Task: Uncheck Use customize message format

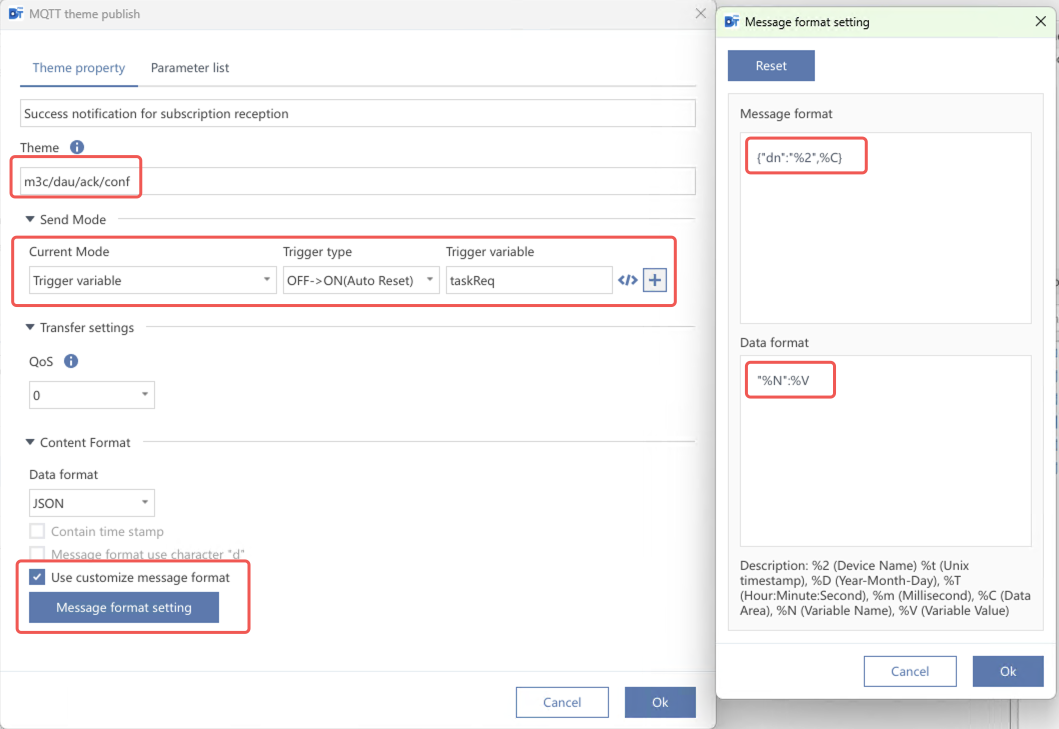Action: (x=37, y=577)
